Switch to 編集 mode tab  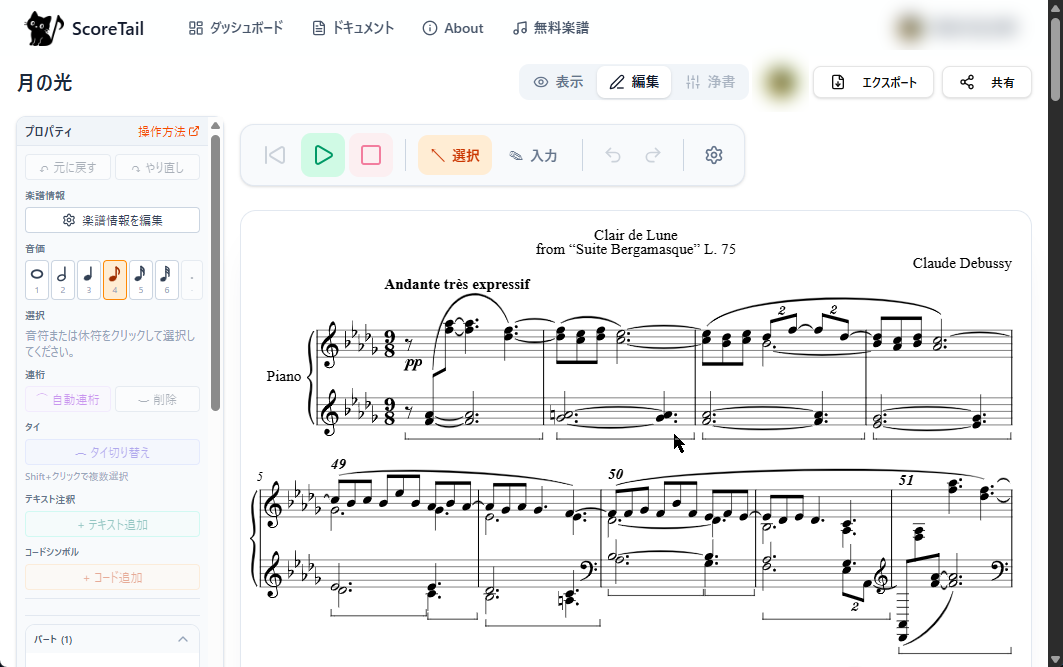pos(634,82)
